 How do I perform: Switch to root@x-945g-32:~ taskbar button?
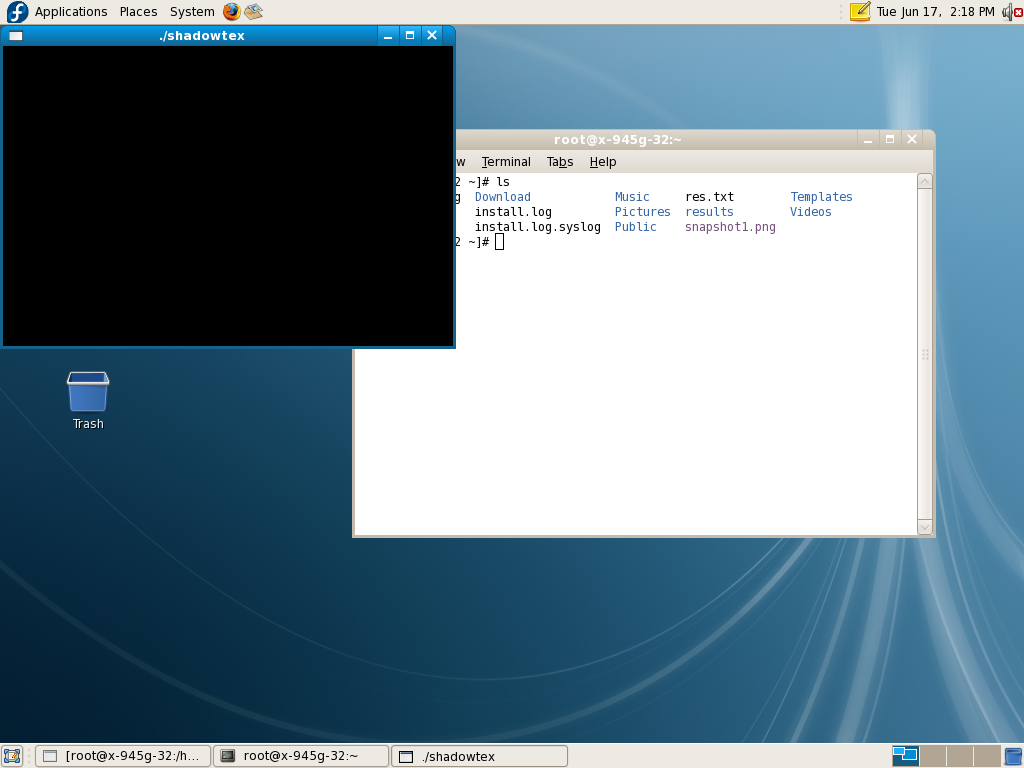[301, 756]
